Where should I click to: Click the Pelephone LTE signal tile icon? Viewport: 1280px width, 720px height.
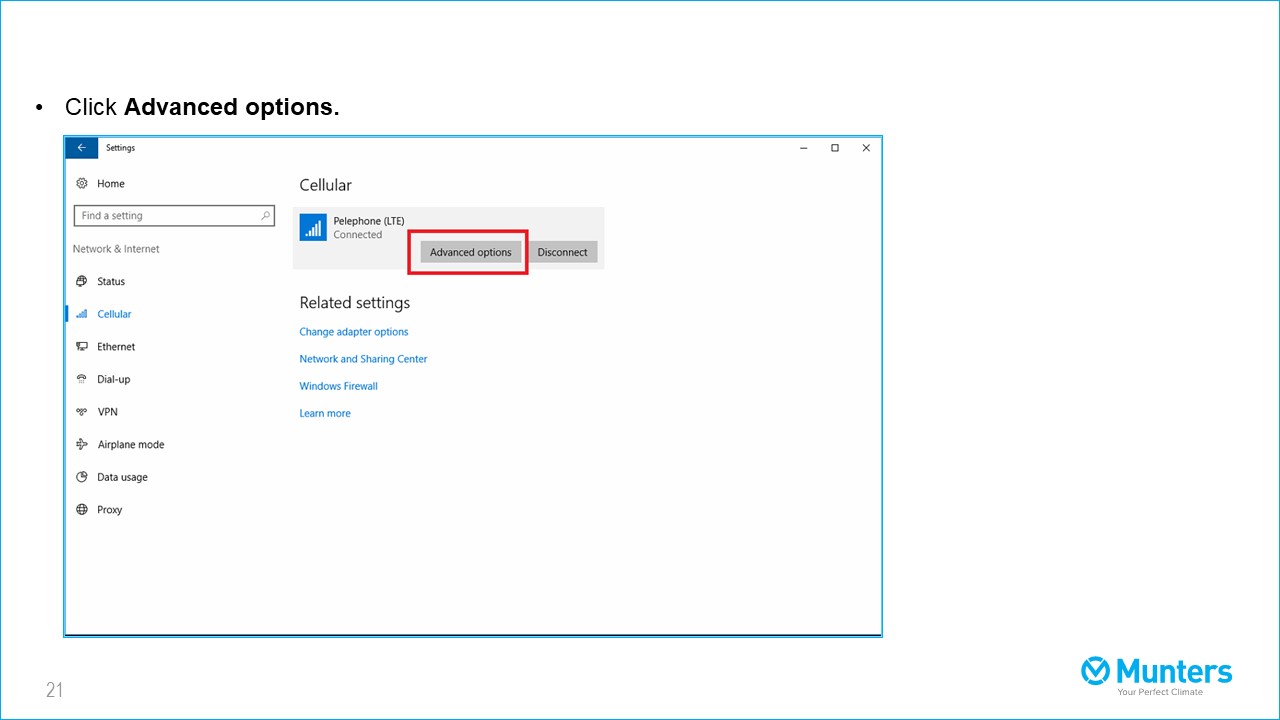[x=313, y=228]
